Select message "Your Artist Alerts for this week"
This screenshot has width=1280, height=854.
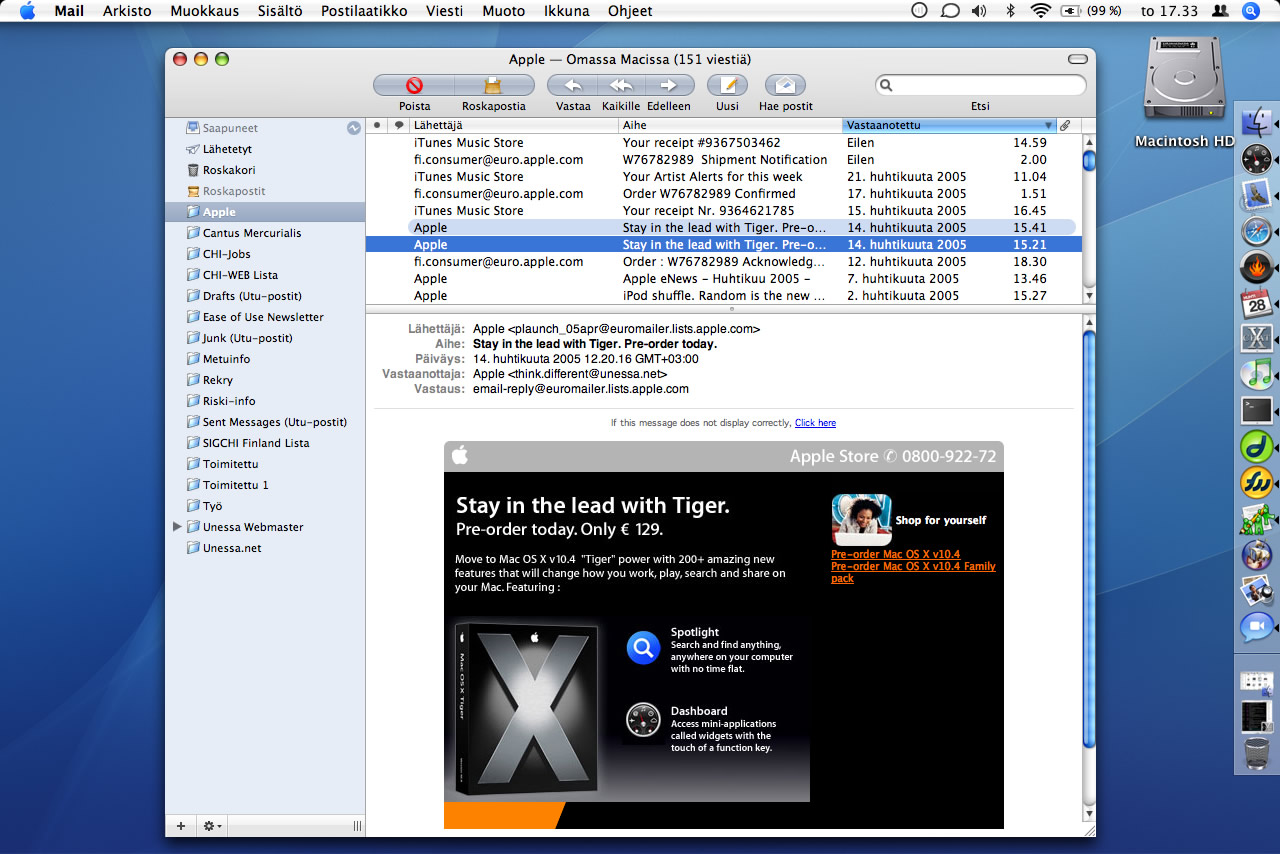(x=723, y=176)
